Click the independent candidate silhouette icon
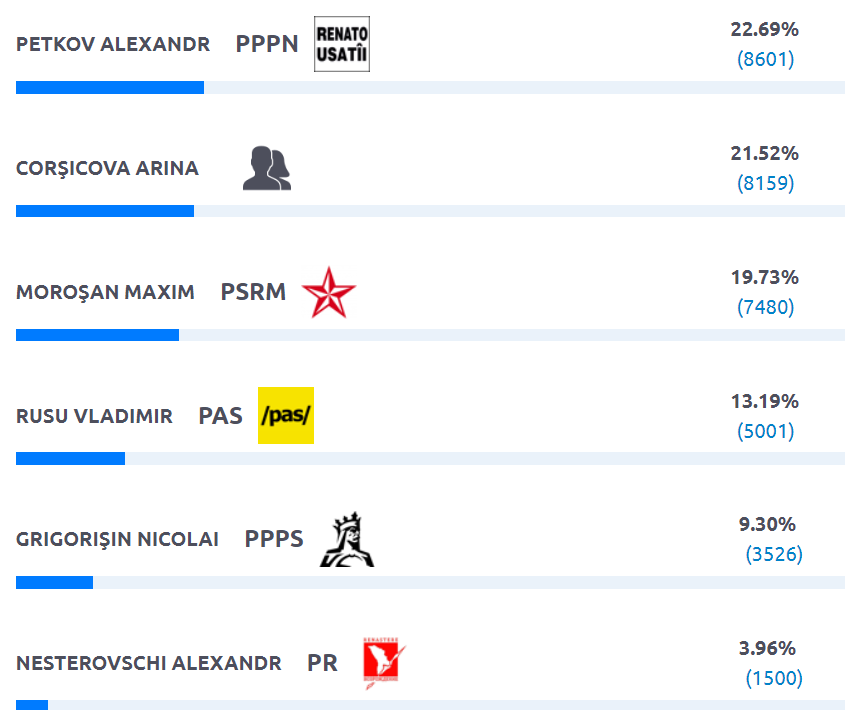 [x=267, y=168]
